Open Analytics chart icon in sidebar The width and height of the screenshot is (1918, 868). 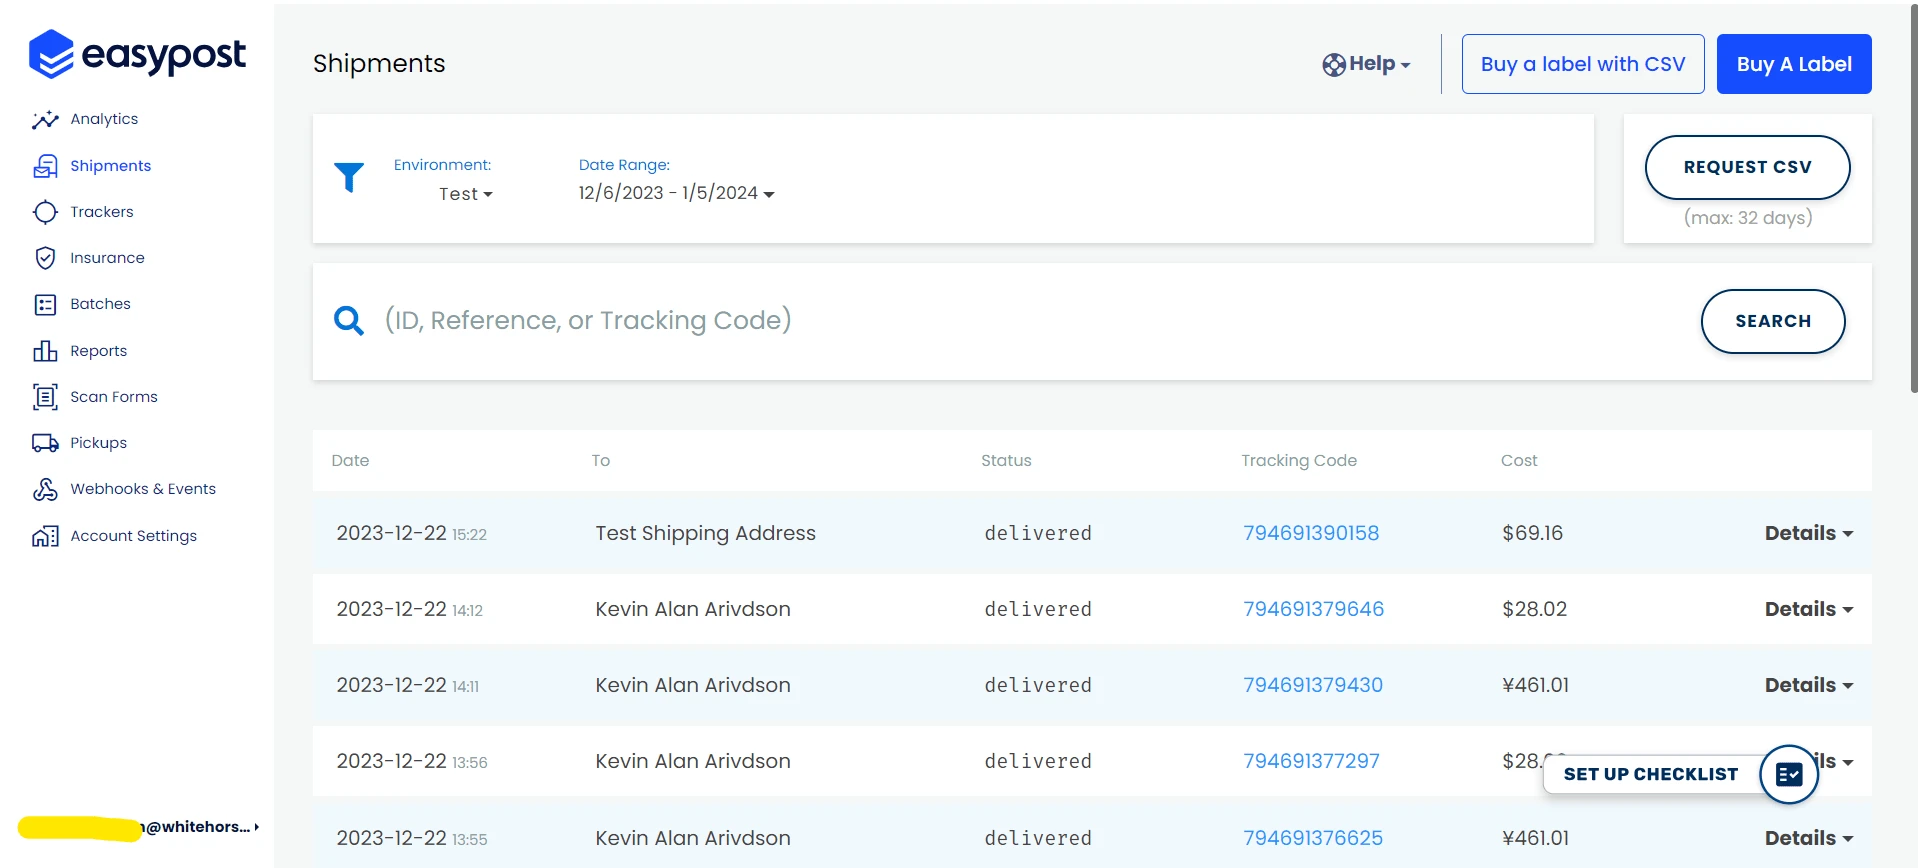[x=45, y=120]
